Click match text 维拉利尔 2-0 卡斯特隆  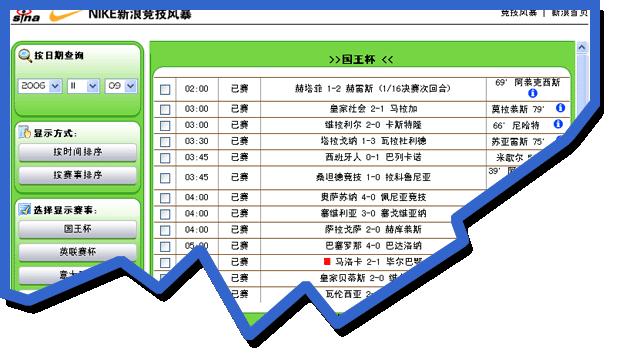(373, 125)
